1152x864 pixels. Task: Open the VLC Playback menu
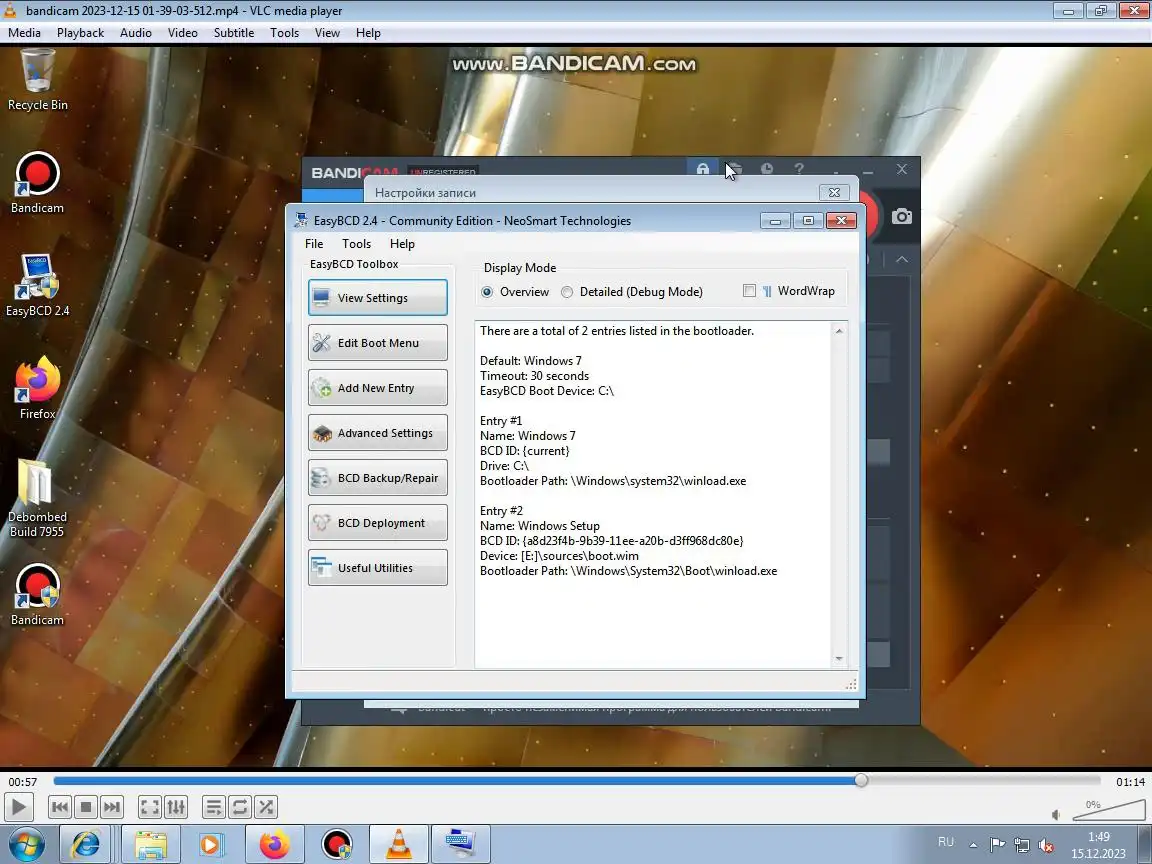pyautogui.click(x=80, y=32)
